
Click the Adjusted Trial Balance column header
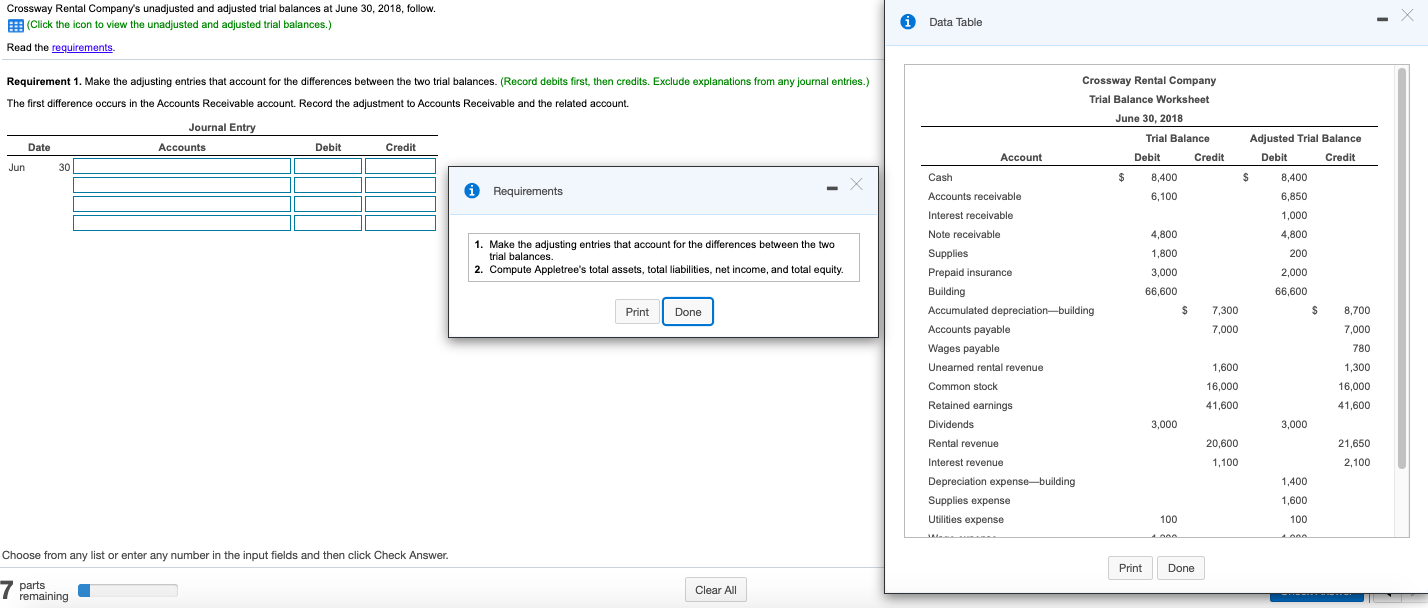(x=1305, y=138)
